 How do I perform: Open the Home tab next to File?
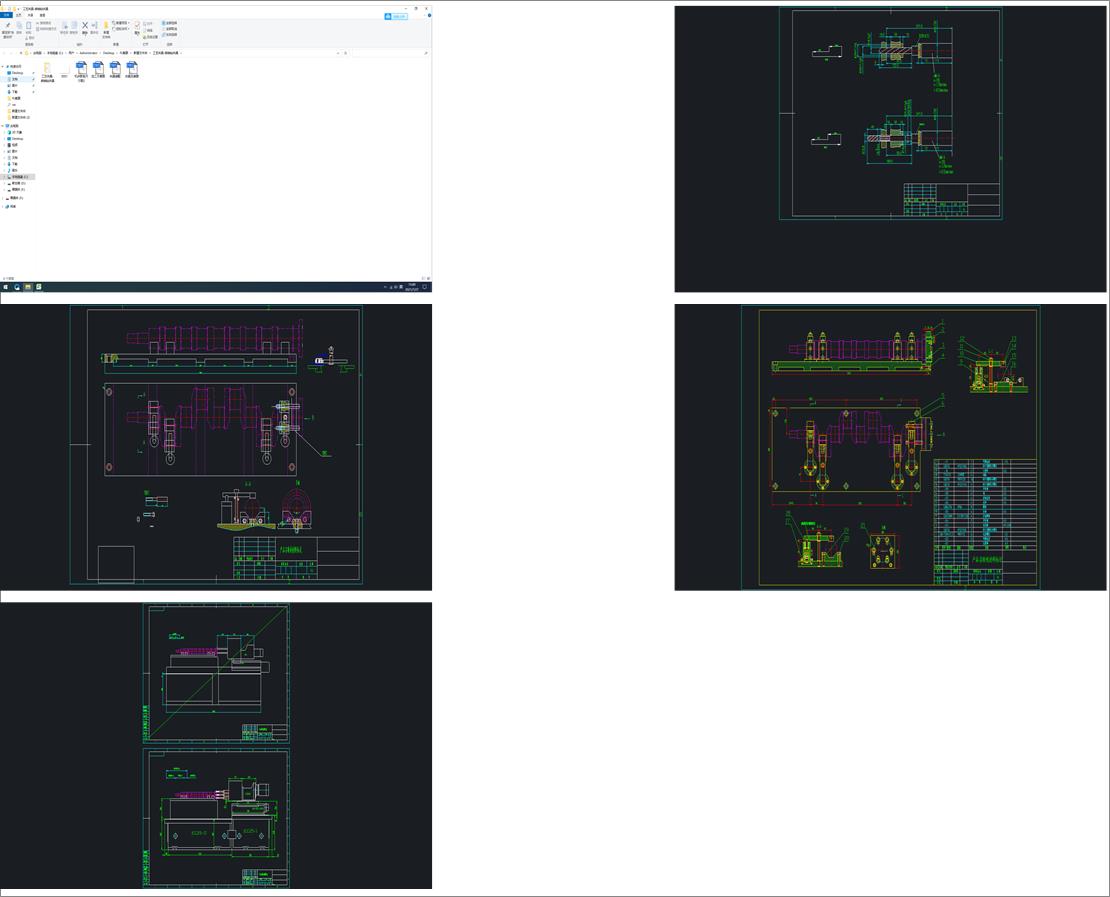[18, 15]
